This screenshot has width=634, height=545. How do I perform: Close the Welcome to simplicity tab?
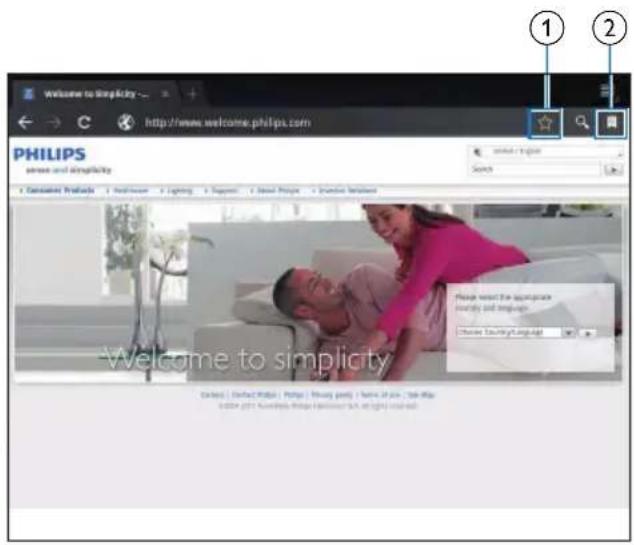click(x=165, y=94)
